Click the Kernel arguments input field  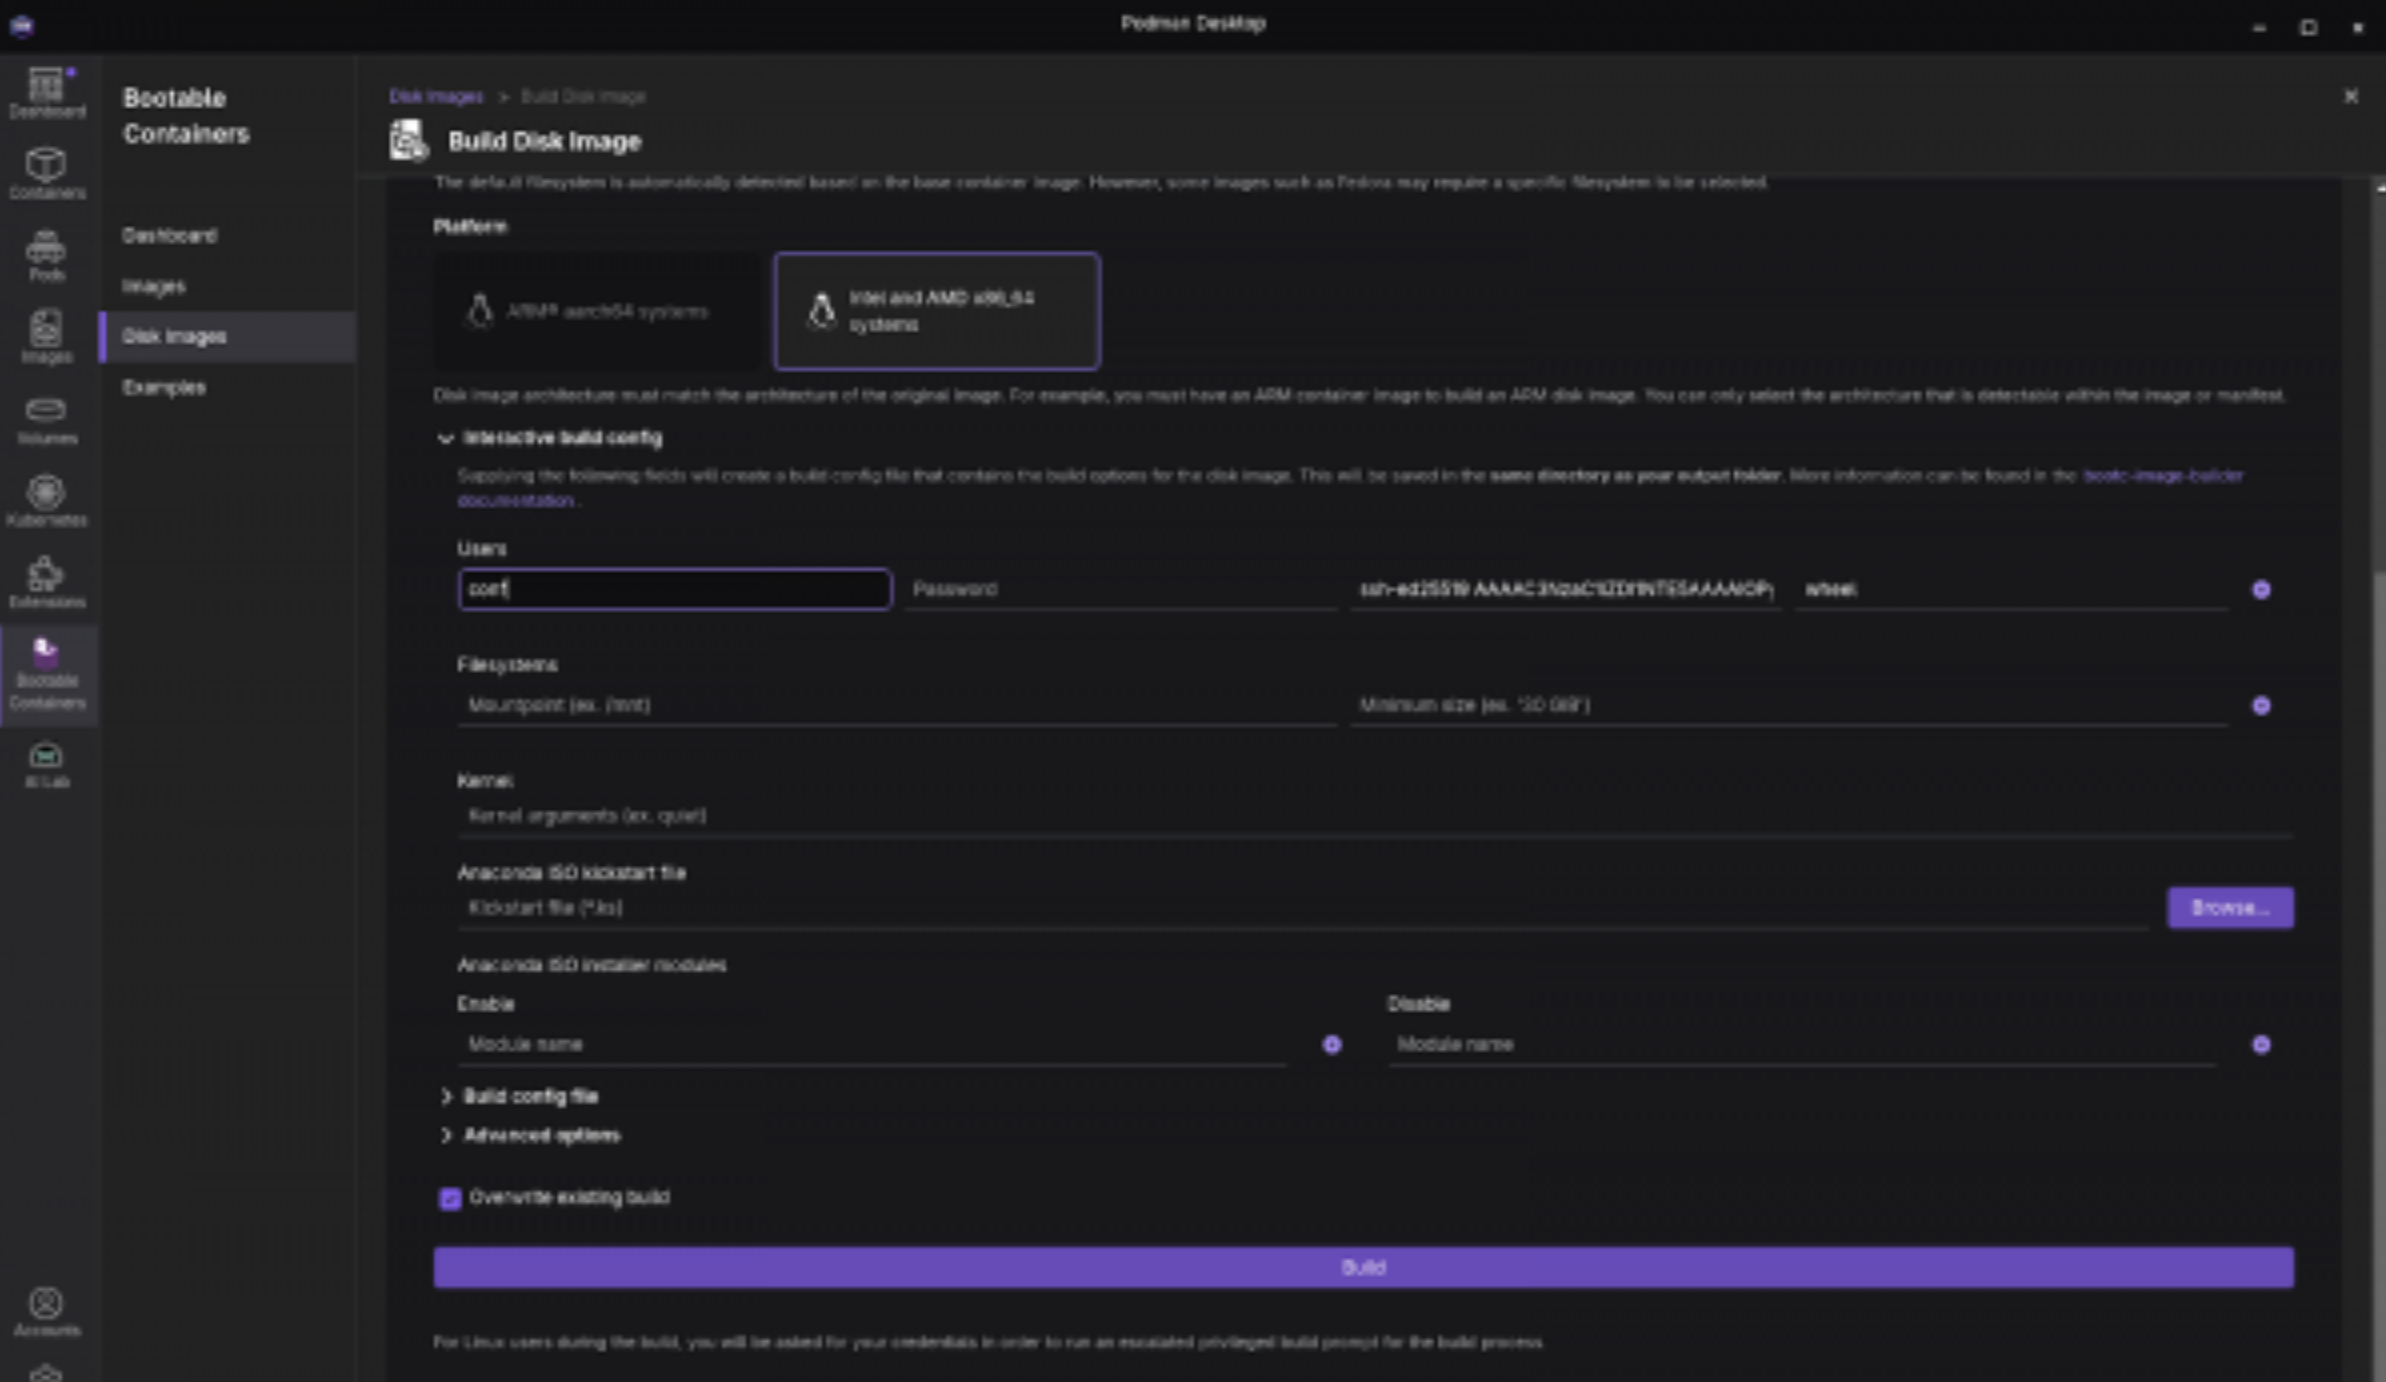1370,816
